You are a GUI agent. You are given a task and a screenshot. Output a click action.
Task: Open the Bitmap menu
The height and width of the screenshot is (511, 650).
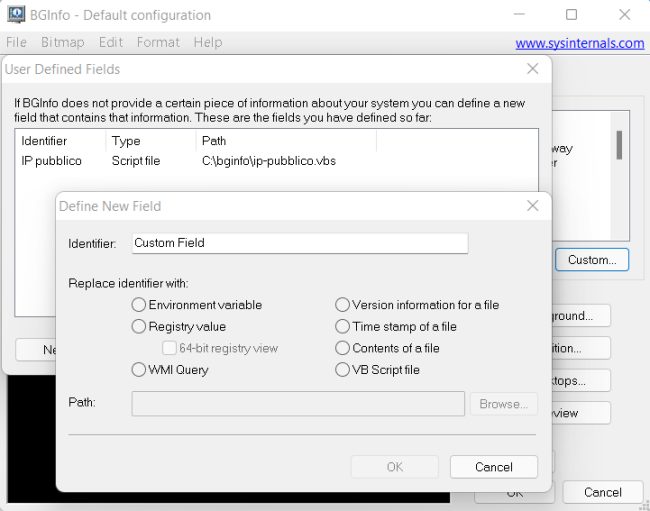62,43
